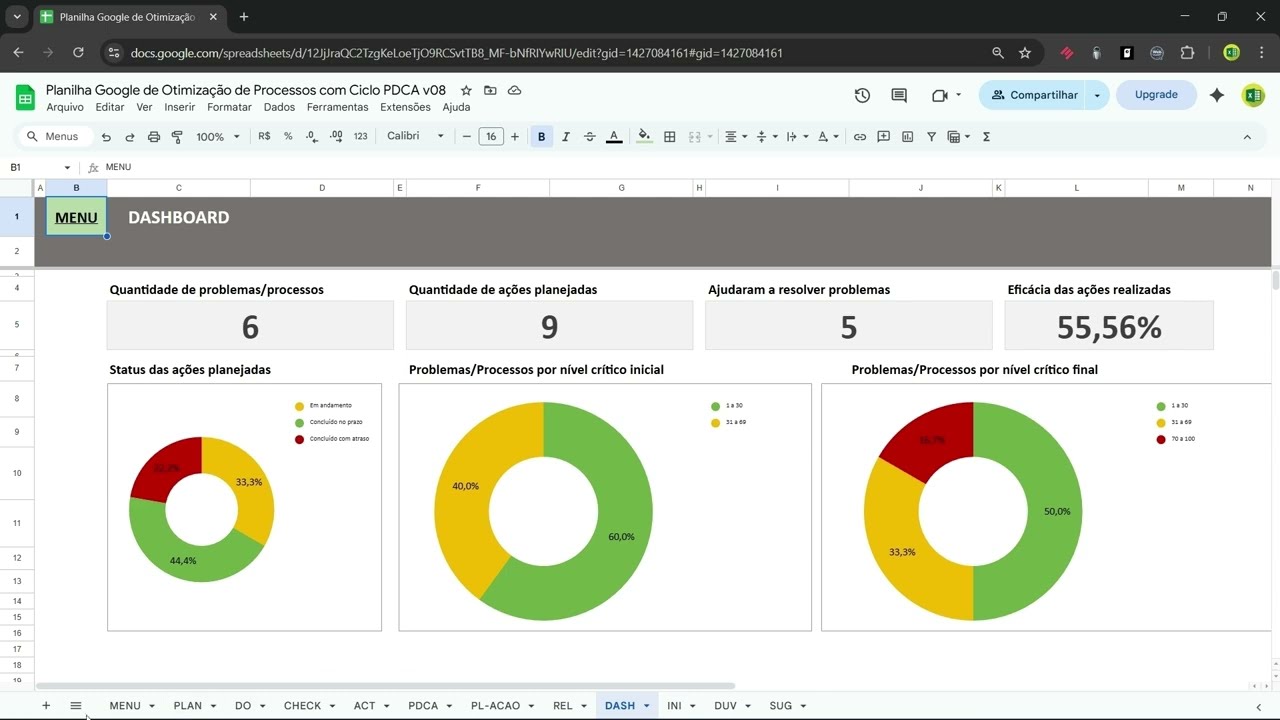This screenshot has width=1280, height=720.
Task: Open all sheets list icon
Action: point(76,706)
